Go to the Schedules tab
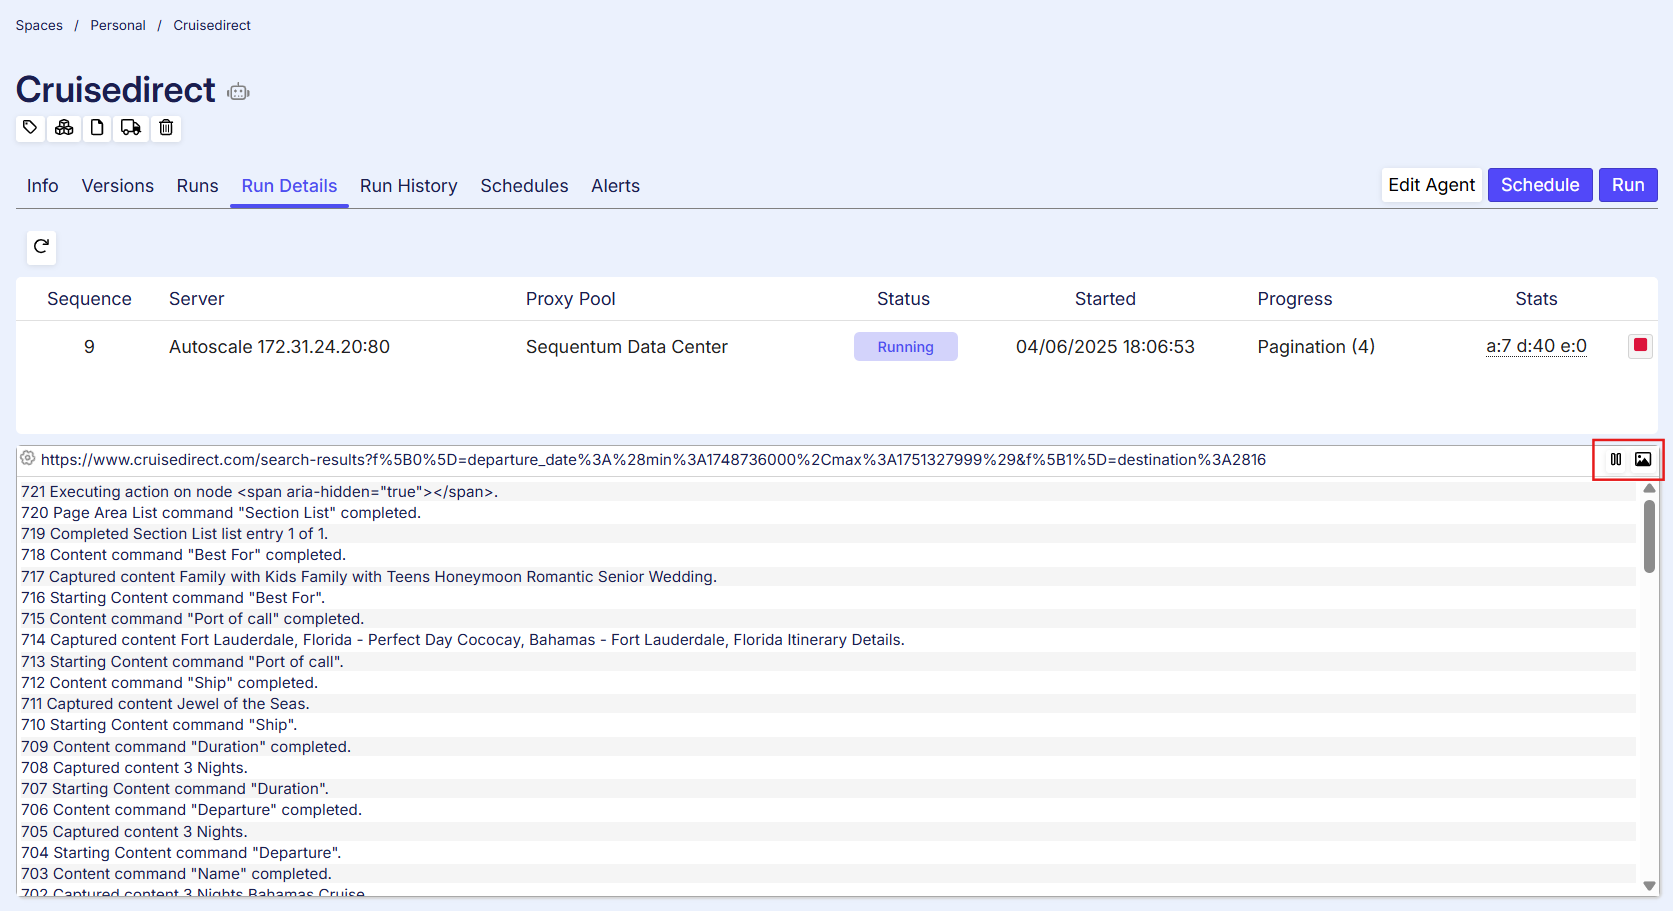The width and height of the screenshot is (1673, 911). coord(524,186)
